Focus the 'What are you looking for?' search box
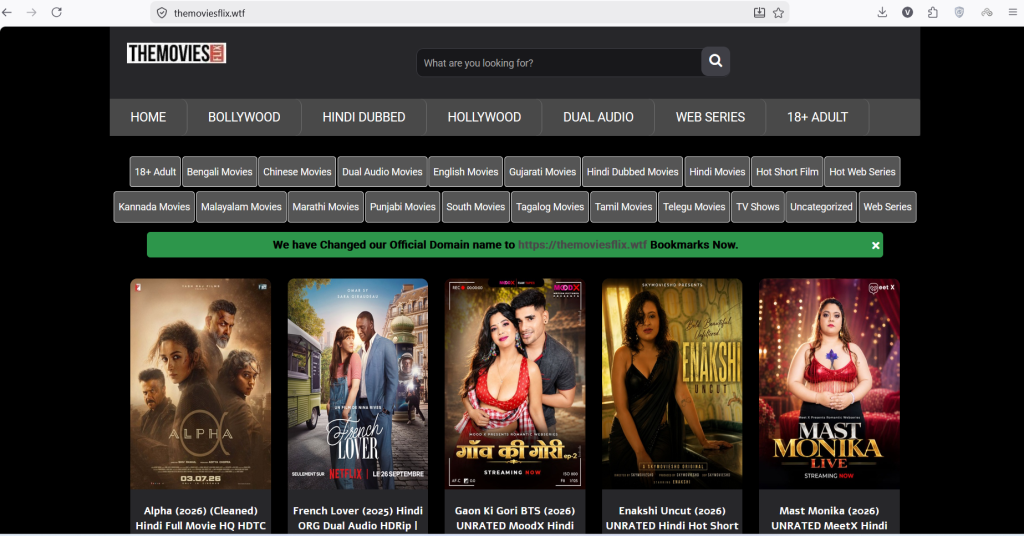Viewport: 1024px width, 536px height. 559,63
